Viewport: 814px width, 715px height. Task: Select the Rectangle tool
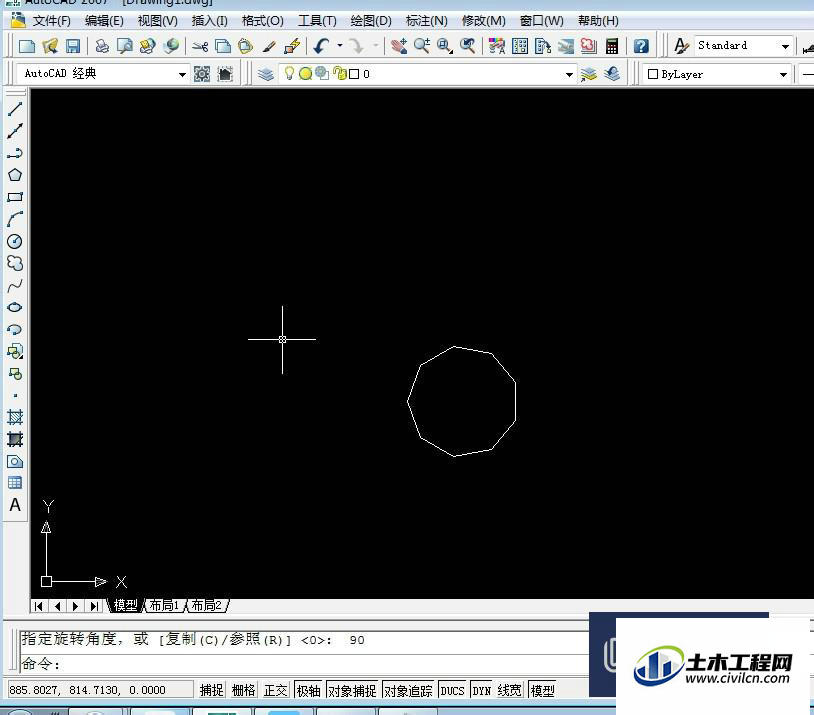coord(15,197)
